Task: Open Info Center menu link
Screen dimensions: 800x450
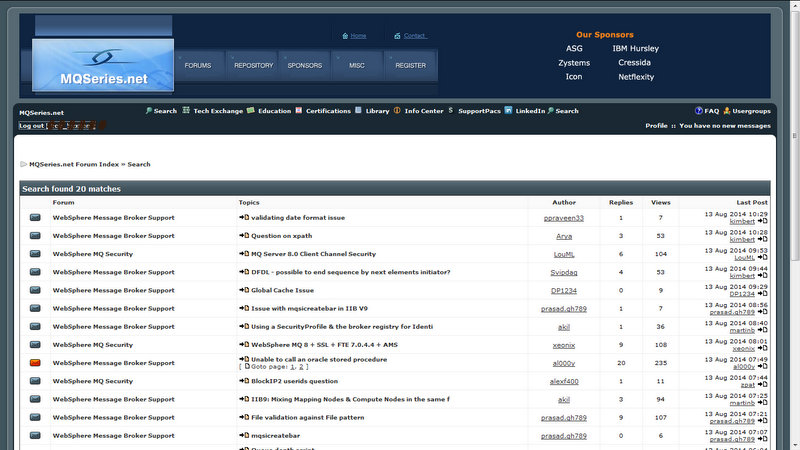Action: pos(424,111)
